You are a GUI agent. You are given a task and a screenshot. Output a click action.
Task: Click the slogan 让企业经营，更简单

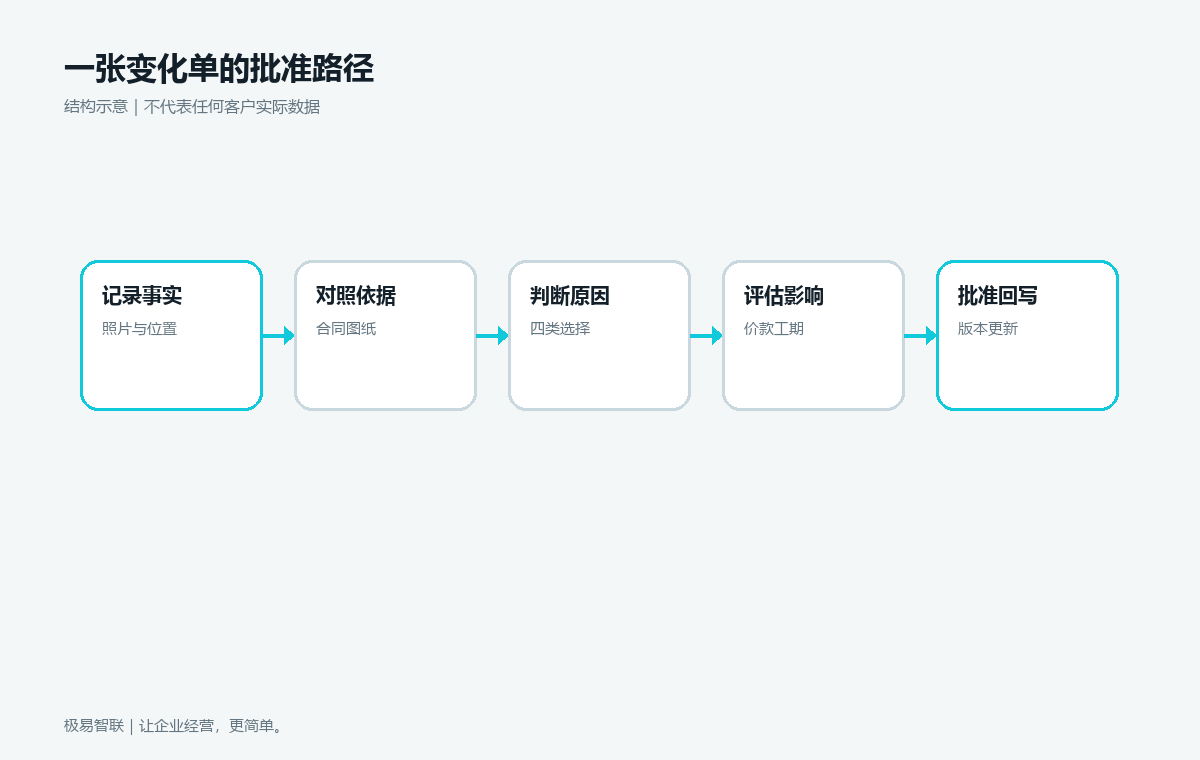[211, 726]
